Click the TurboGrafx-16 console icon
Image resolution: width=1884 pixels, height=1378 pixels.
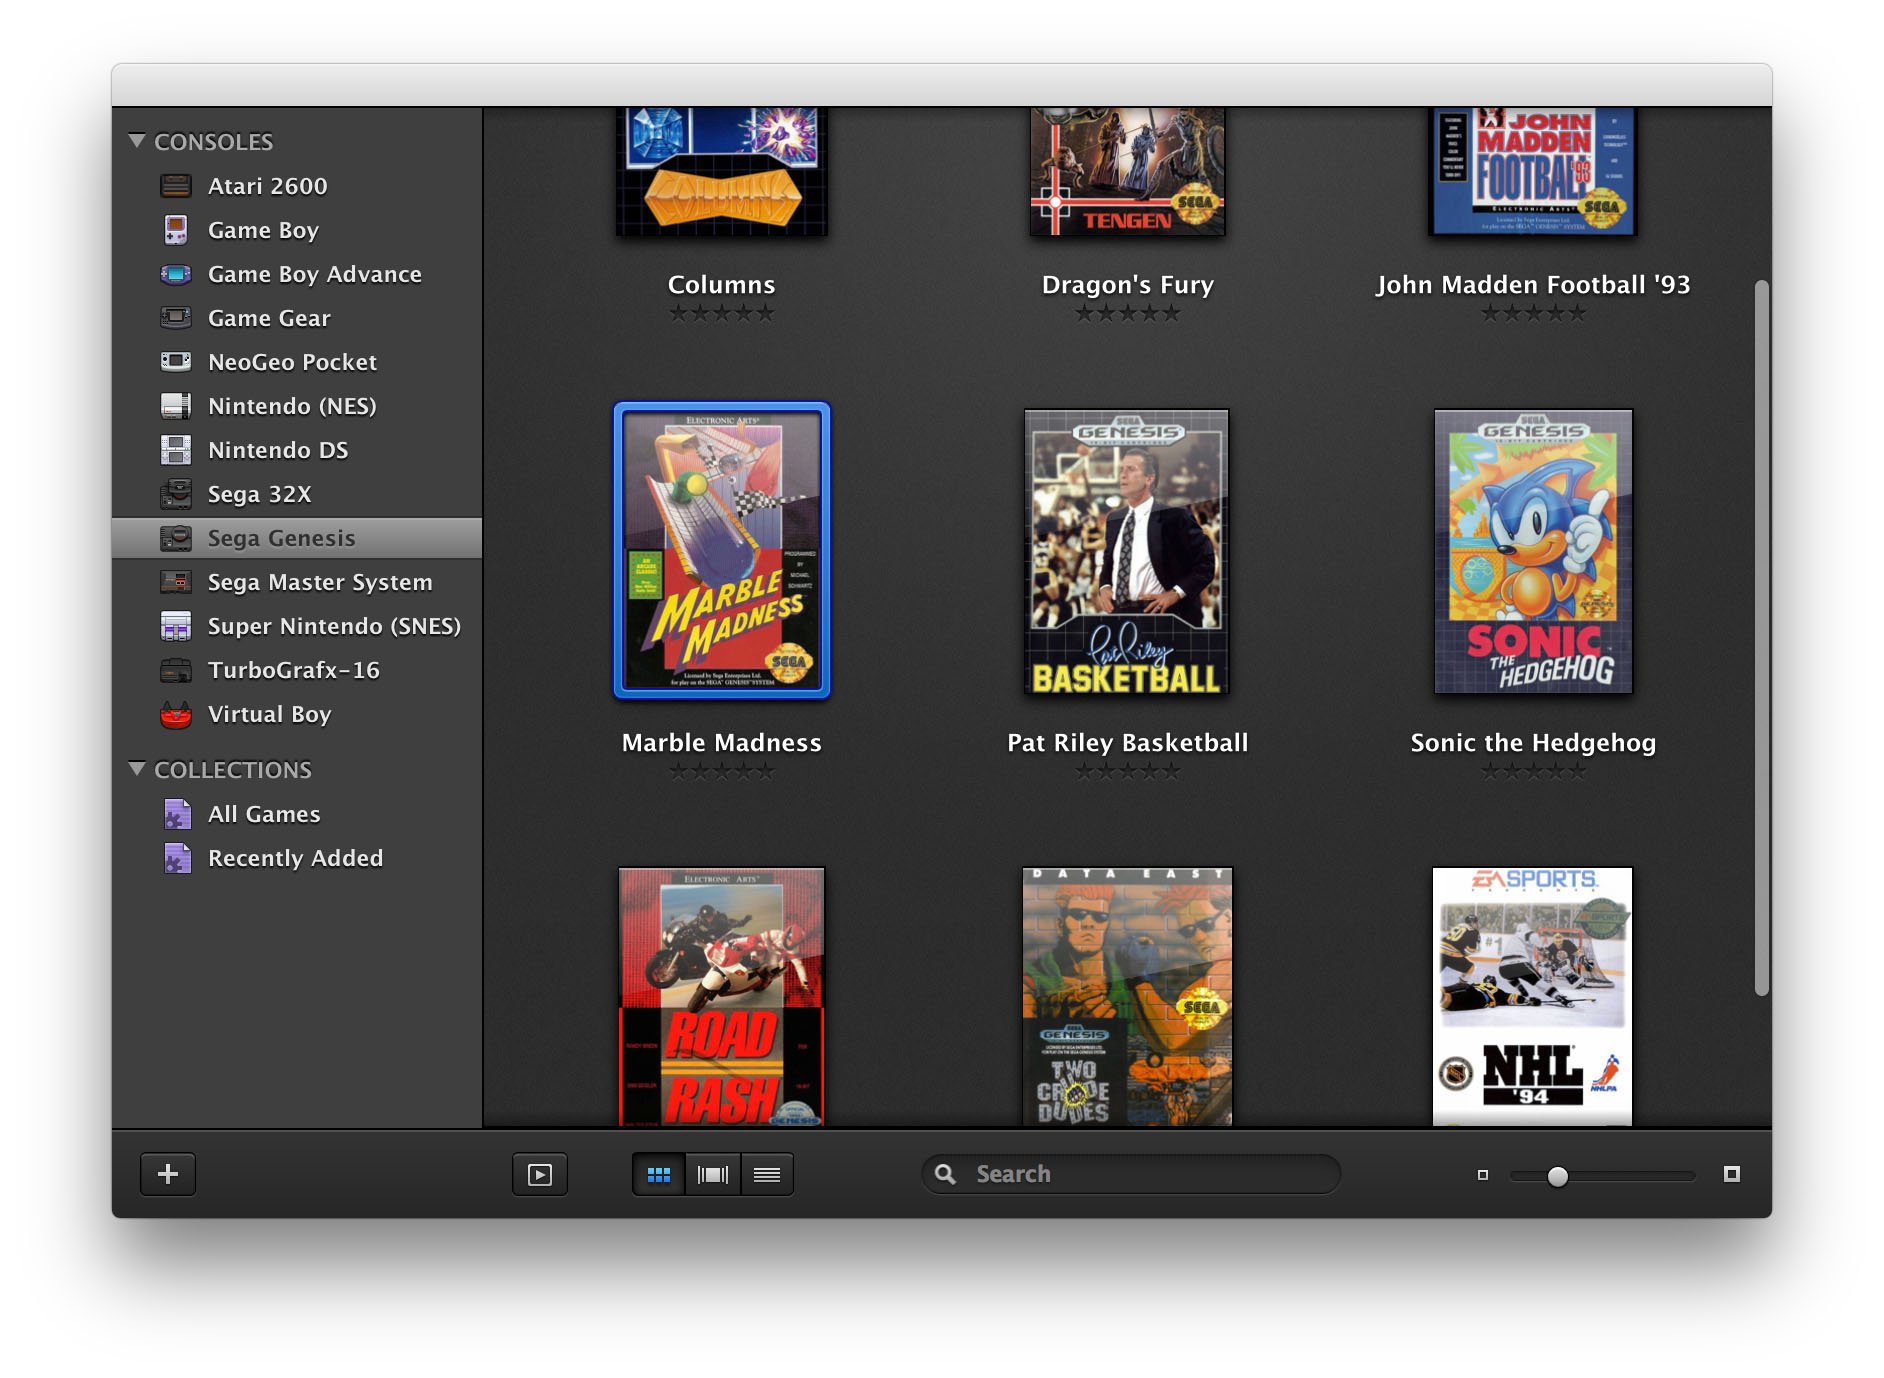(x=176, y=670)
